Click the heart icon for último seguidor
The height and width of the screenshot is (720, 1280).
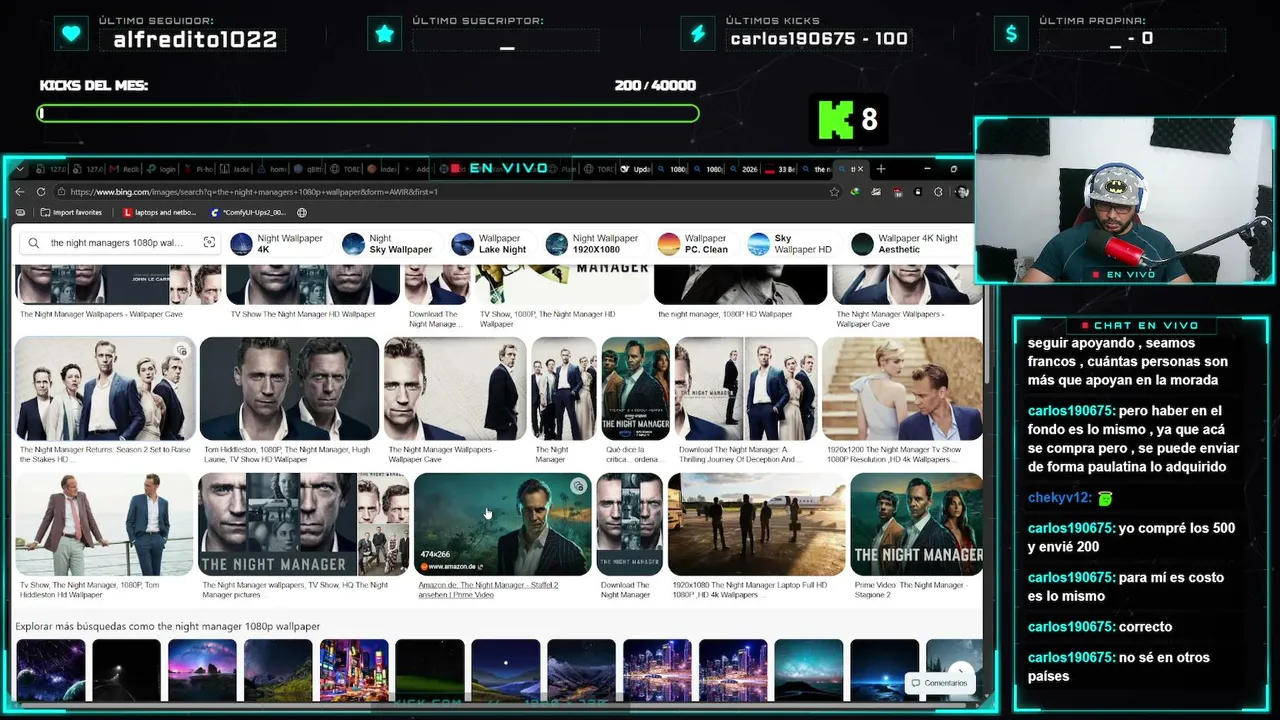[x=71, y=34]
